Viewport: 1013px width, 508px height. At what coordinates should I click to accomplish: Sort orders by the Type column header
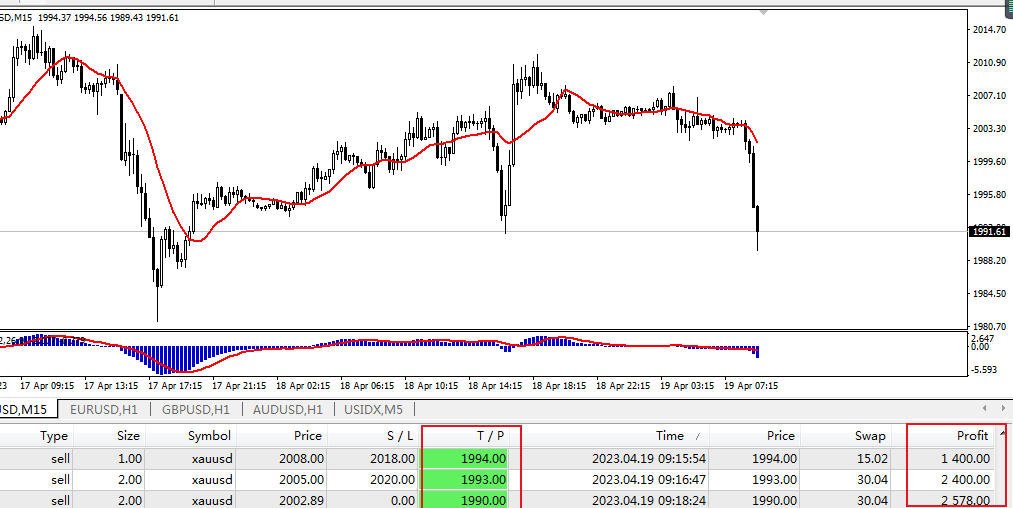(54, 436)
